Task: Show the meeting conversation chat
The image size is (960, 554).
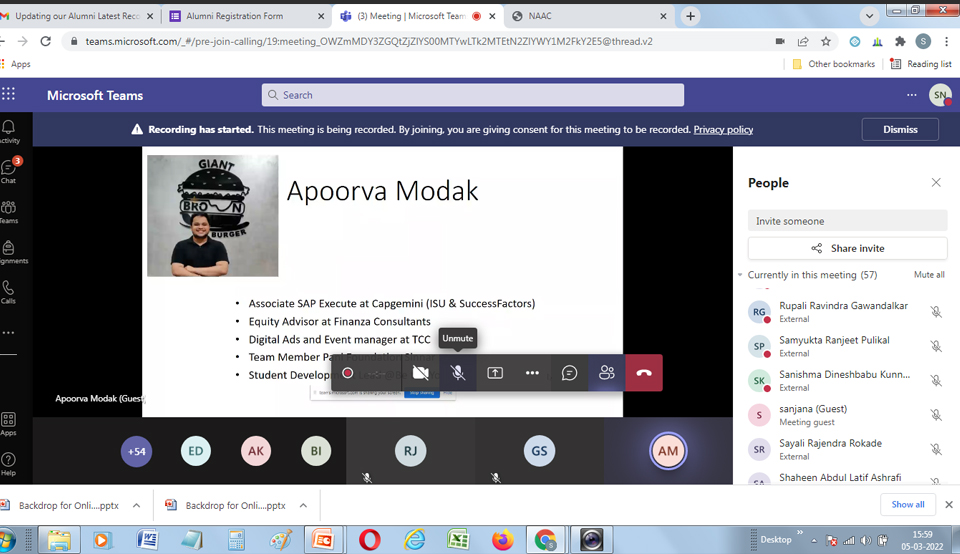Action: point(569,373)
